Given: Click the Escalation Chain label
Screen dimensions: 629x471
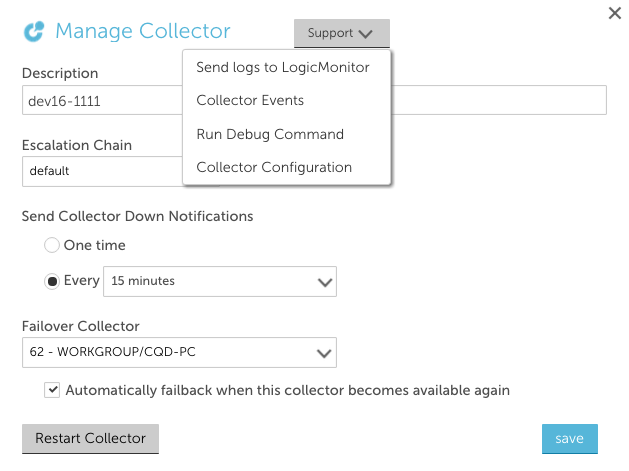Looking at the screenshot, I should tap(77, 145).
